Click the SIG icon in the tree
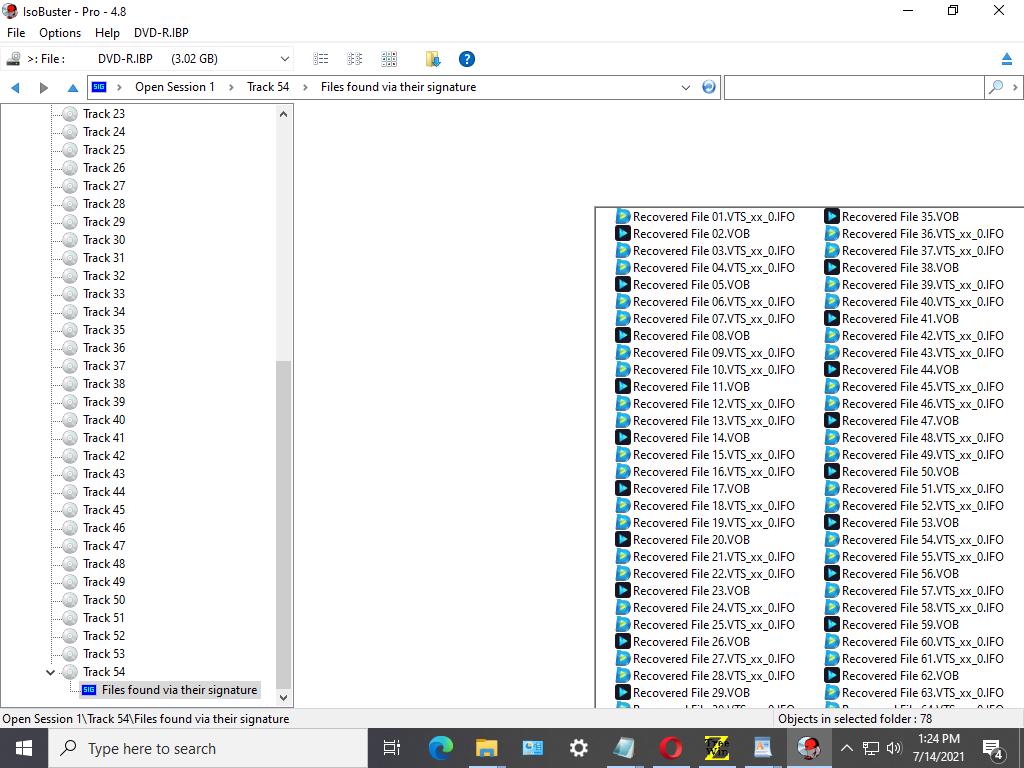The height and width of the screenshot is (768, 1024). click(x=89, y=690)
